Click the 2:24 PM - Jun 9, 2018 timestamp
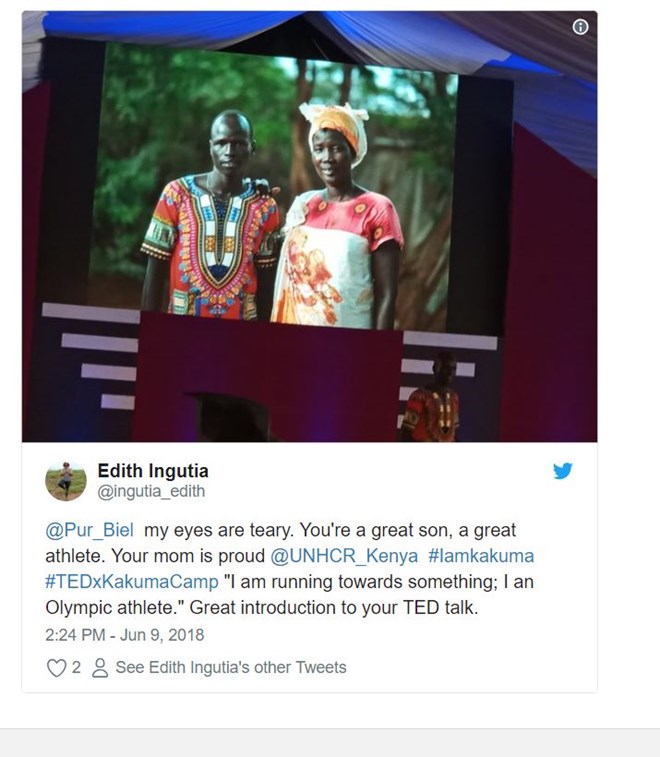This screenshot has height=757, width=660. [x=125, y=635]
